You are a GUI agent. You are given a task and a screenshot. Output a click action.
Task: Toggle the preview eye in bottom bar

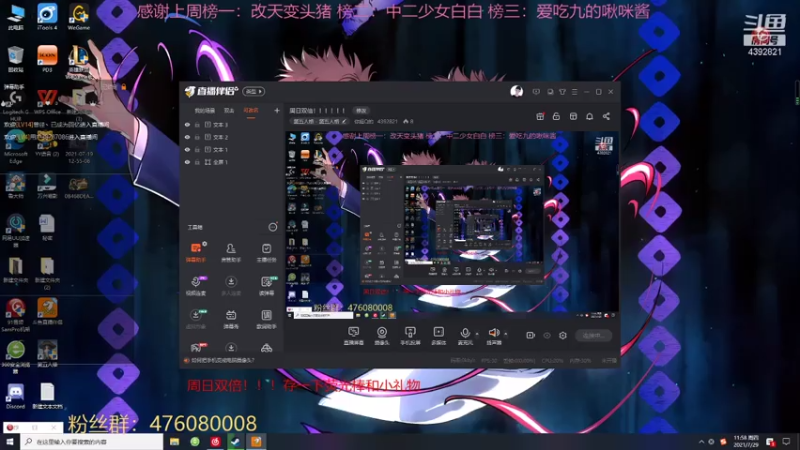[546, 335]
